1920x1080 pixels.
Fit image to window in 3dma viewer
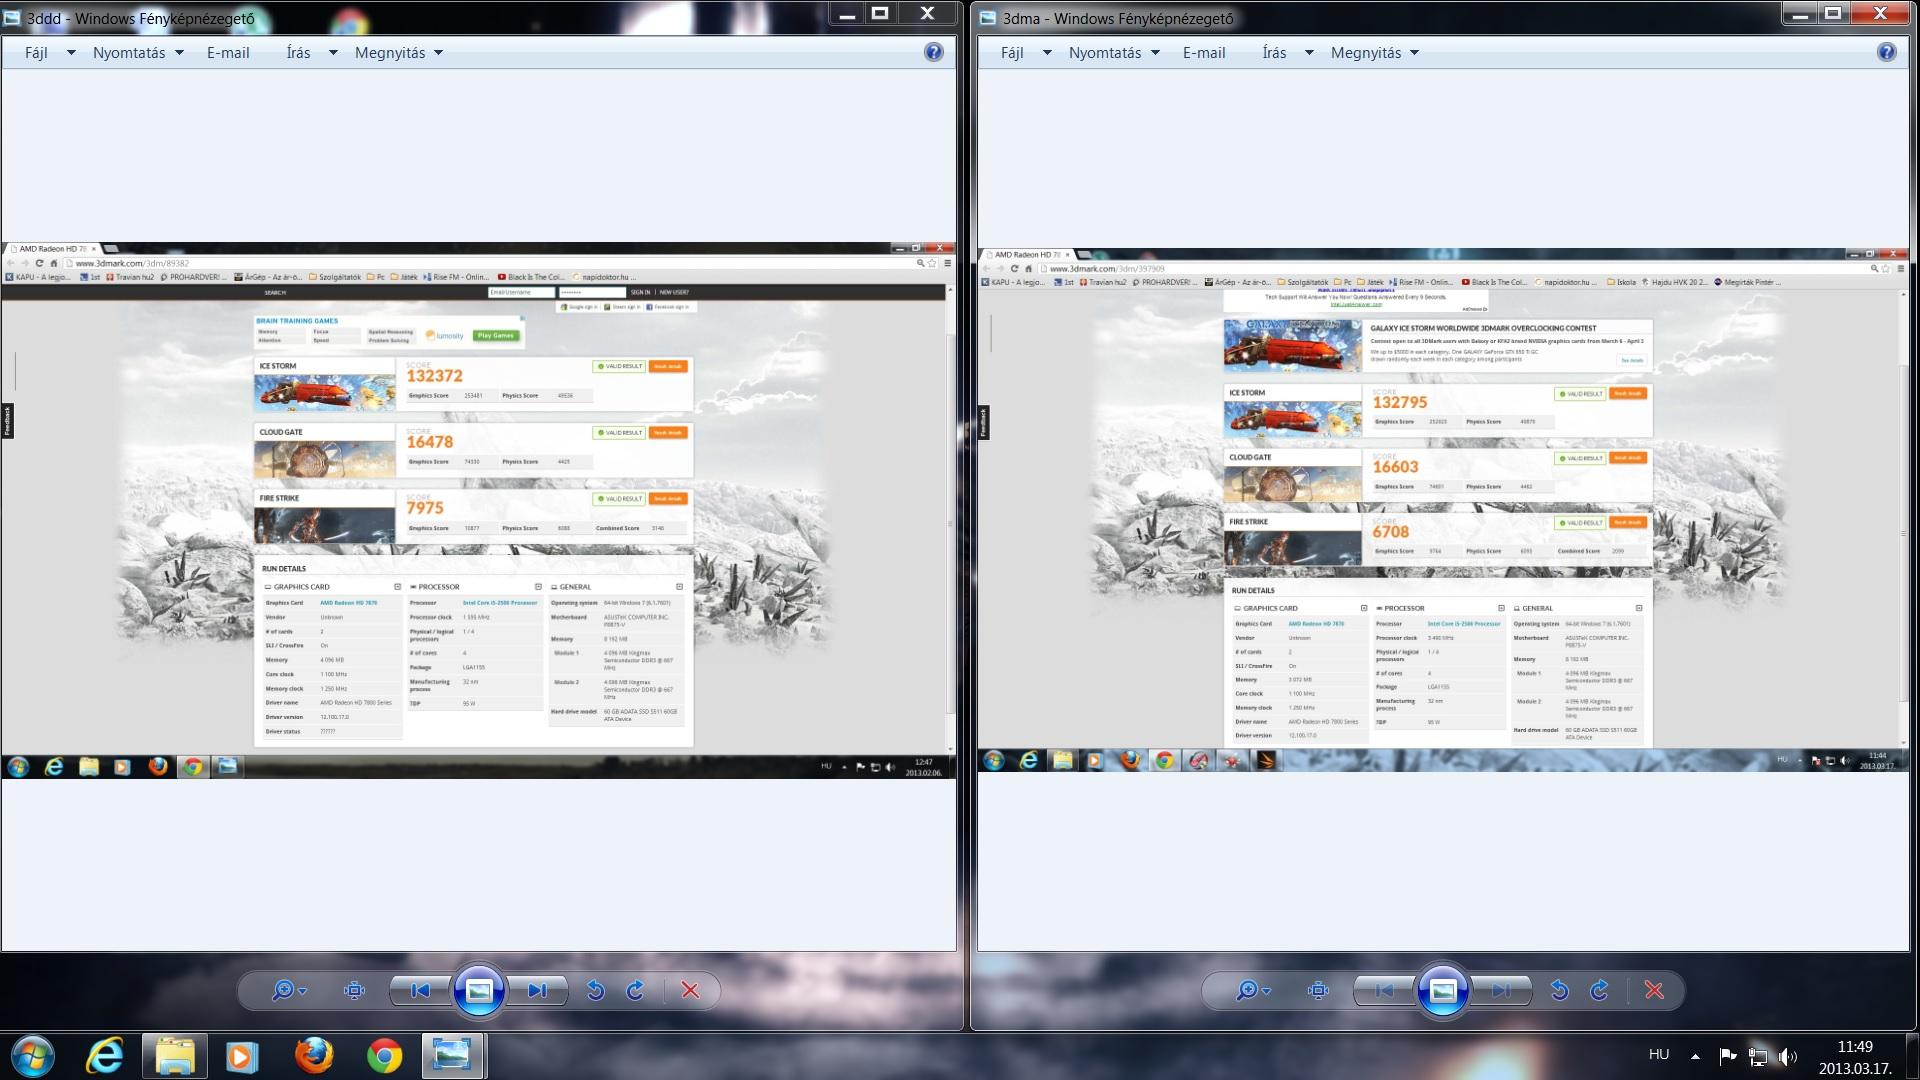click(x=1318, y=990)
